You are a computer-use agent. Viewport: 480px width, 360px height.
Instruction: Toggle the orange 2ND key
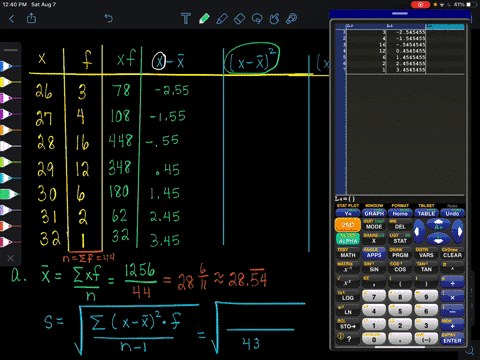coord(348,225)
